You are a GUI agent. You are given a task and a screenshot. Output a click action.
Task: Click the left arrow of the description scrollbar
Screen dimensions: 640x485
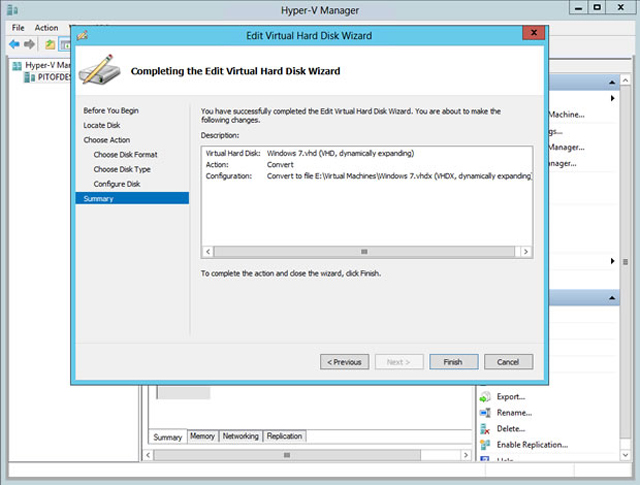click(x=208, y=252)
